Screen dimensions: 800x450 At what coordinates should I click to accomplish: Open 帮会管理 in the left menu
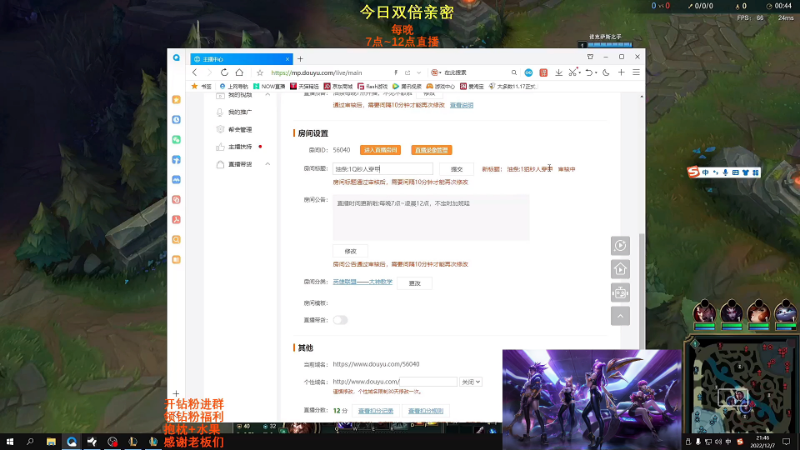240,130
